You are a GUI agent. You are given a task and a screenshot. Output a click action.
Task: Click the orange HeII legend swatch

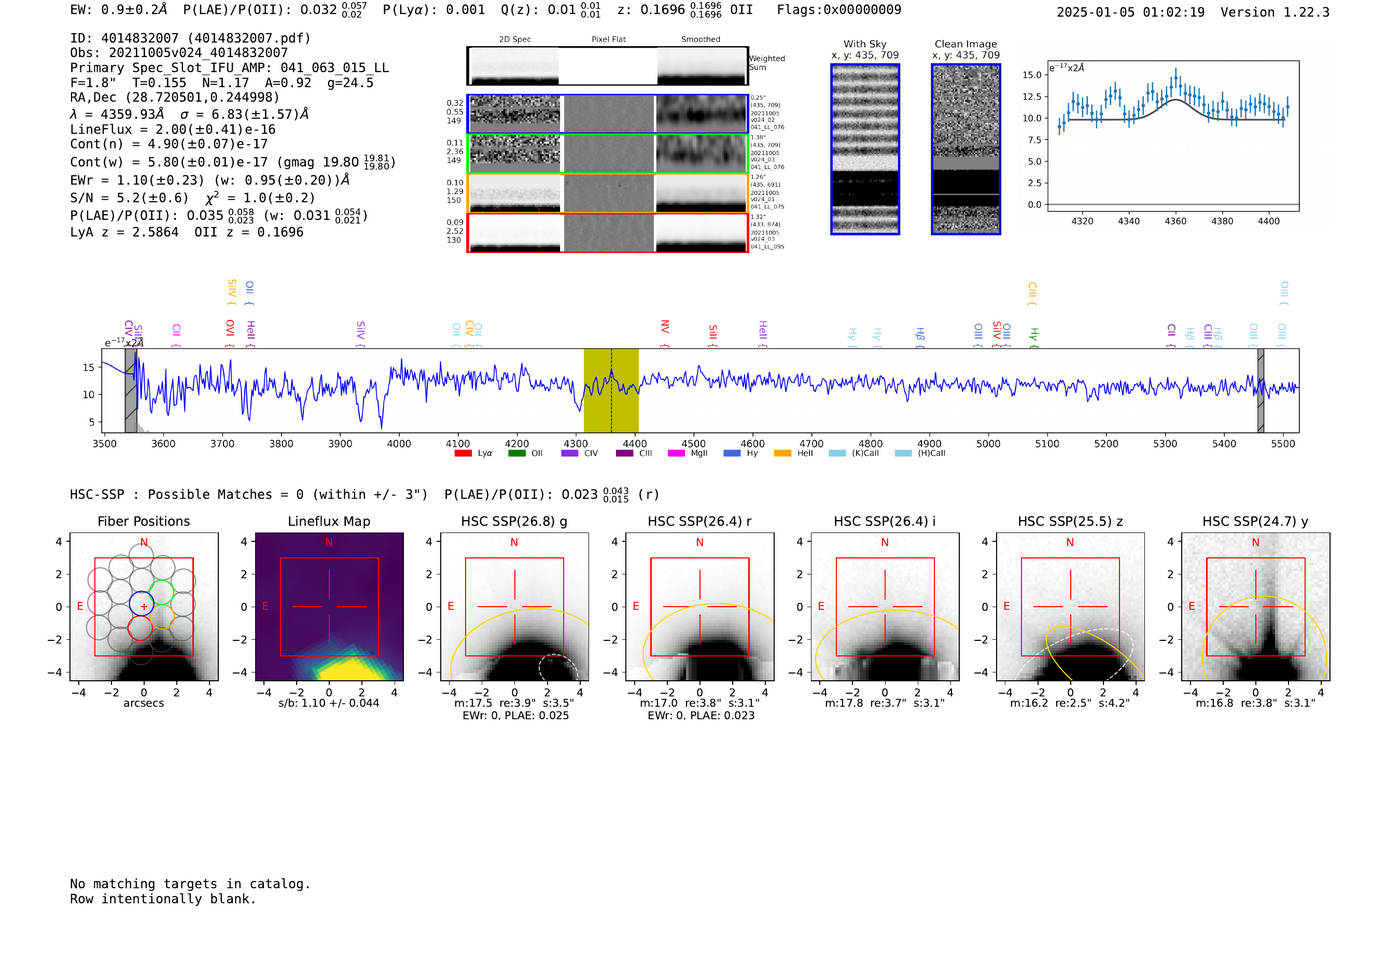tap(782, 453)
